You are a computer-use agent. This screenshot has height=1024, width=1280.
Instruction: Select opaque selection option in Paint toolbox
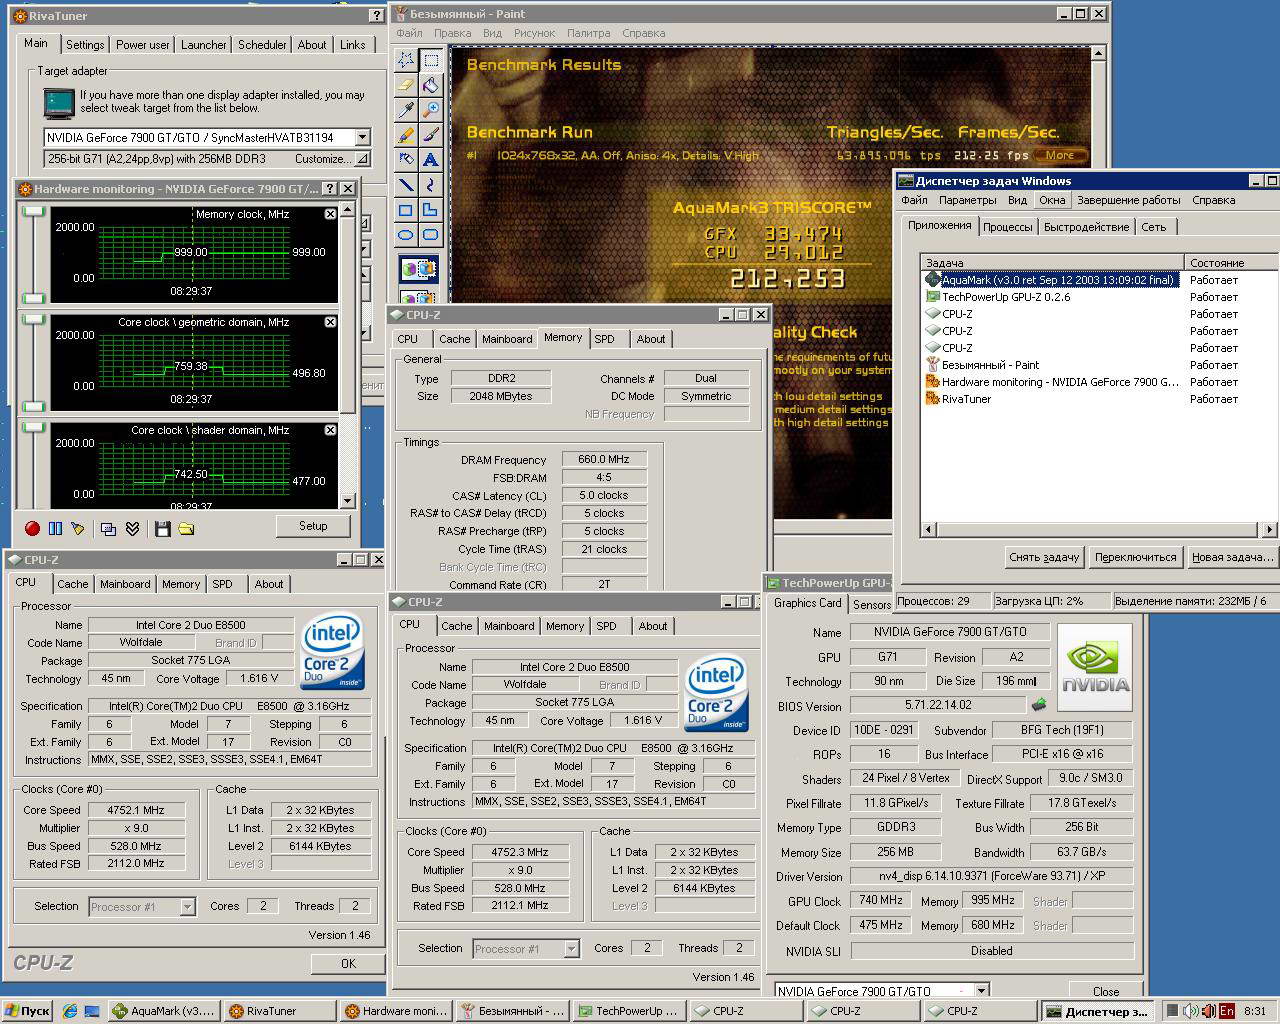click(x=419, y=269)
